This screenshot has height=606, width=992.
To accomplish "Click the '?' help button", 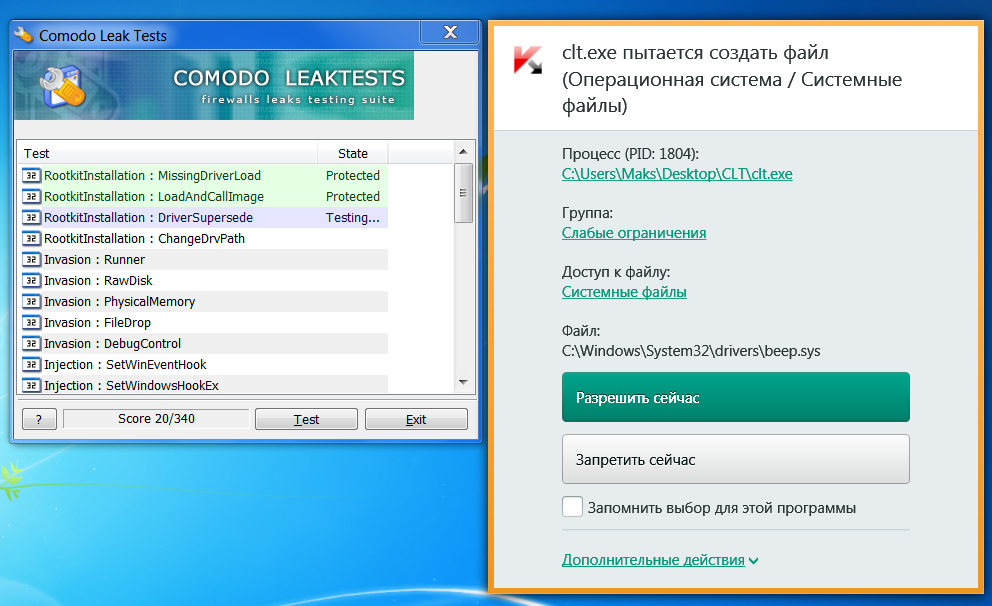I will tap(39, 419).
